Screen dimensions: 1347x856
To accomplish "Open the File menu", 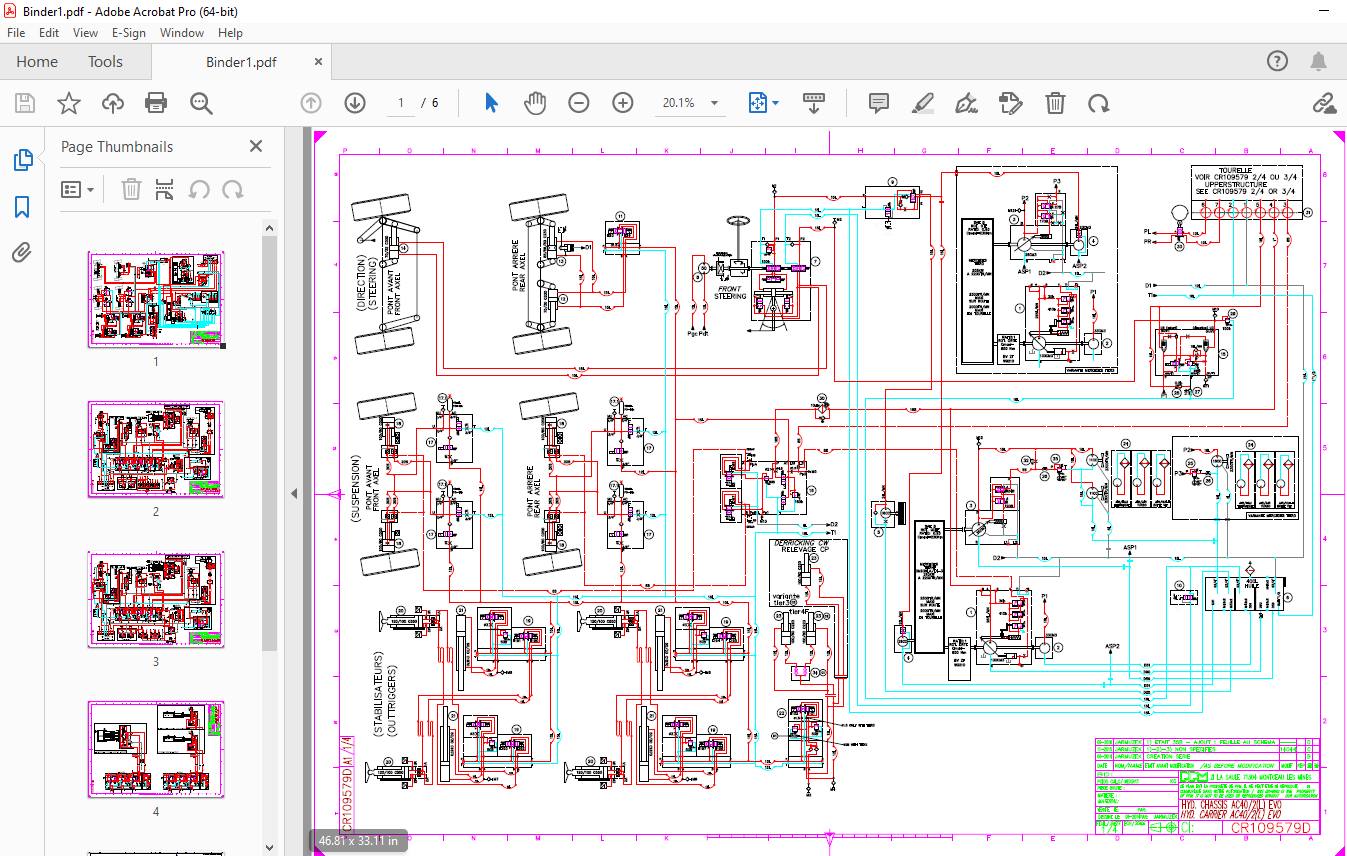I will [16, 33].
